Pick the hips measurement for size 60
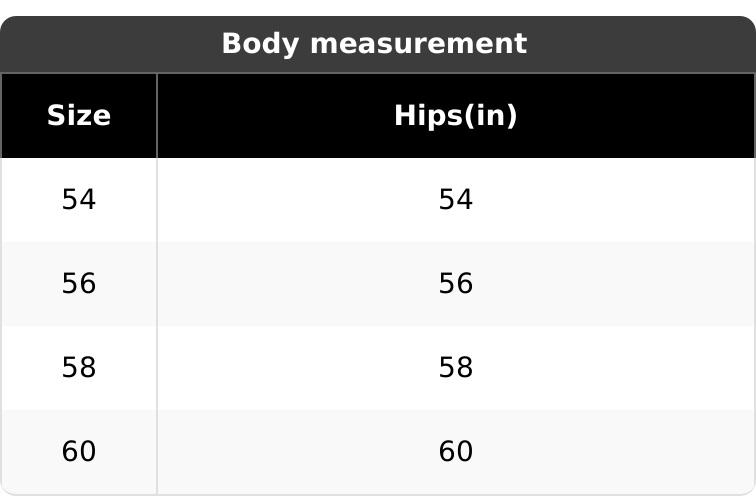Viewport: 756px width, 496px height. pyautogui.click(x=455, y=452)
